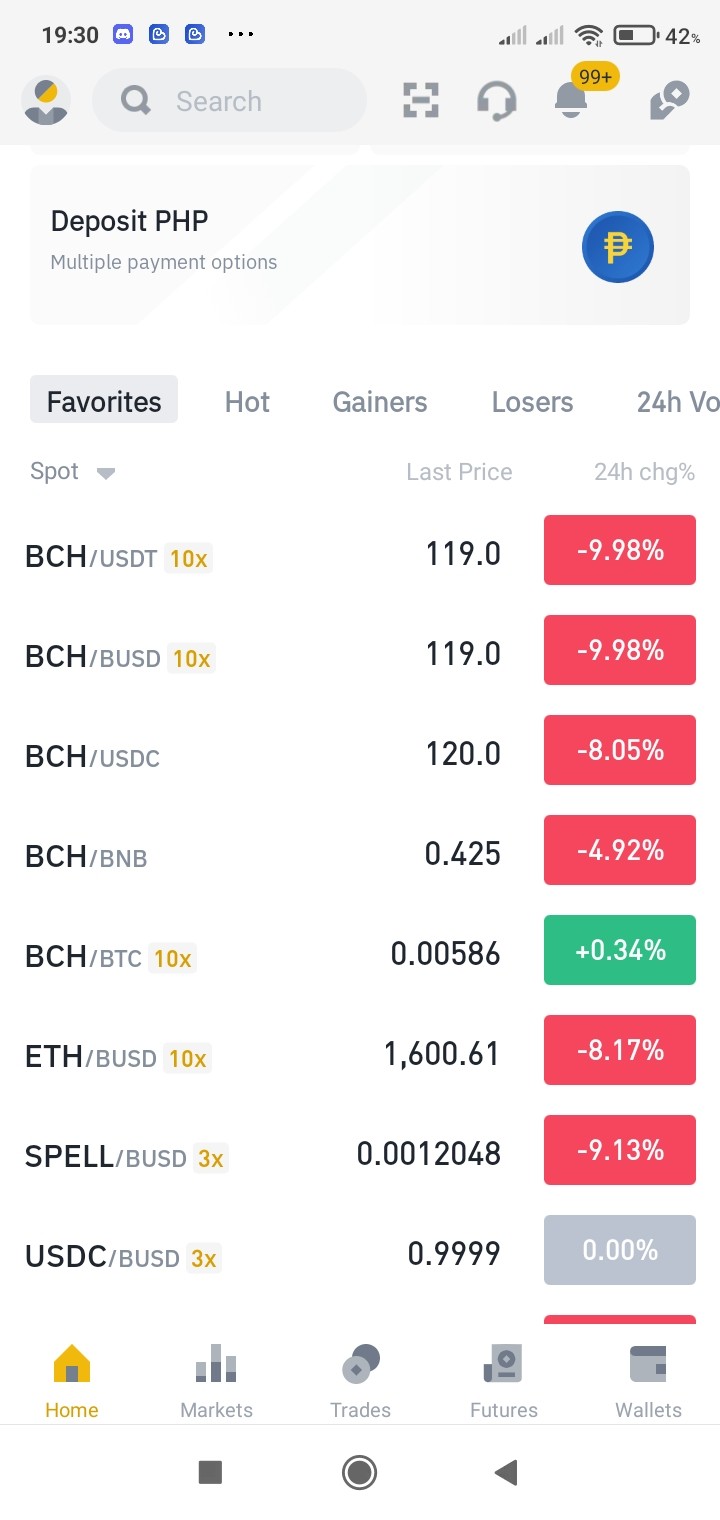Select the Losers tab

click(532, 402)
